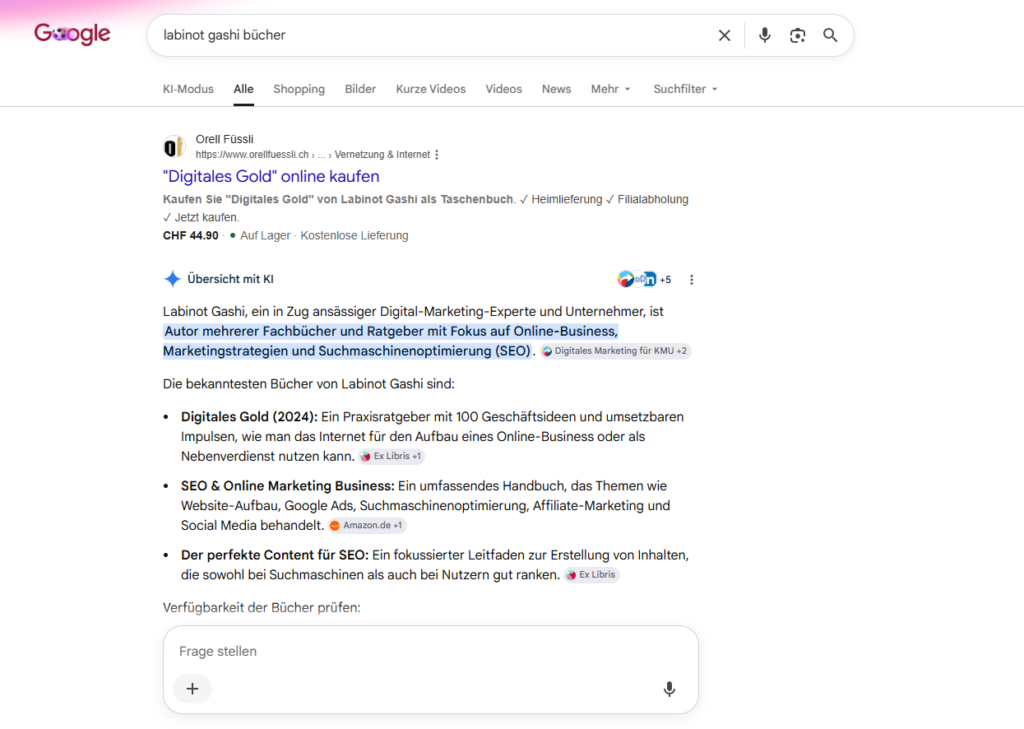Viewport: 1024px width, 729px height.
Task: Open the 'Ex Libris' chip after SEO content entry
Action: [x=592, y=575]
